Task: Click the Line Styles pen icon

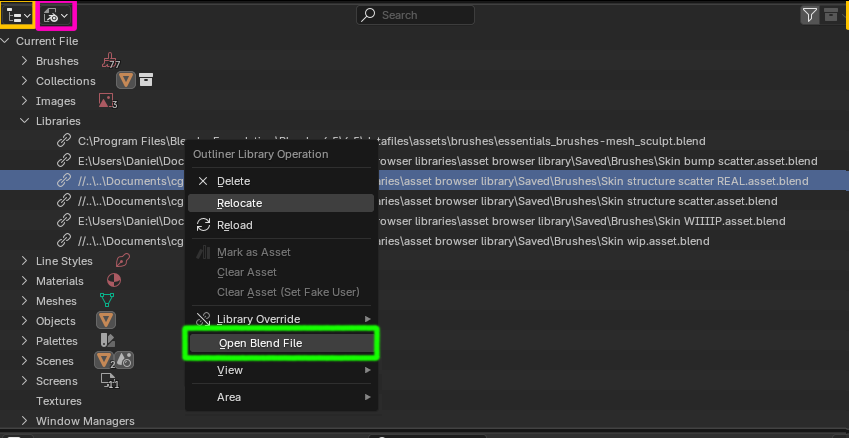Action: click(x=123, y=261)
